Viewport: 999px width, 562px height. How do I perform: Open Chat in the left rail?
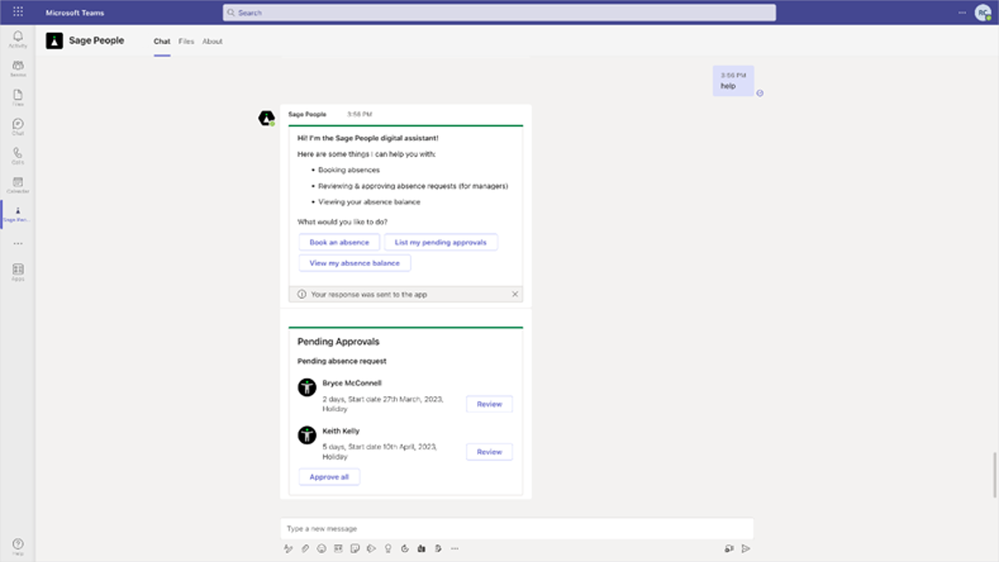pyautogui.click(x=18, y=127)
